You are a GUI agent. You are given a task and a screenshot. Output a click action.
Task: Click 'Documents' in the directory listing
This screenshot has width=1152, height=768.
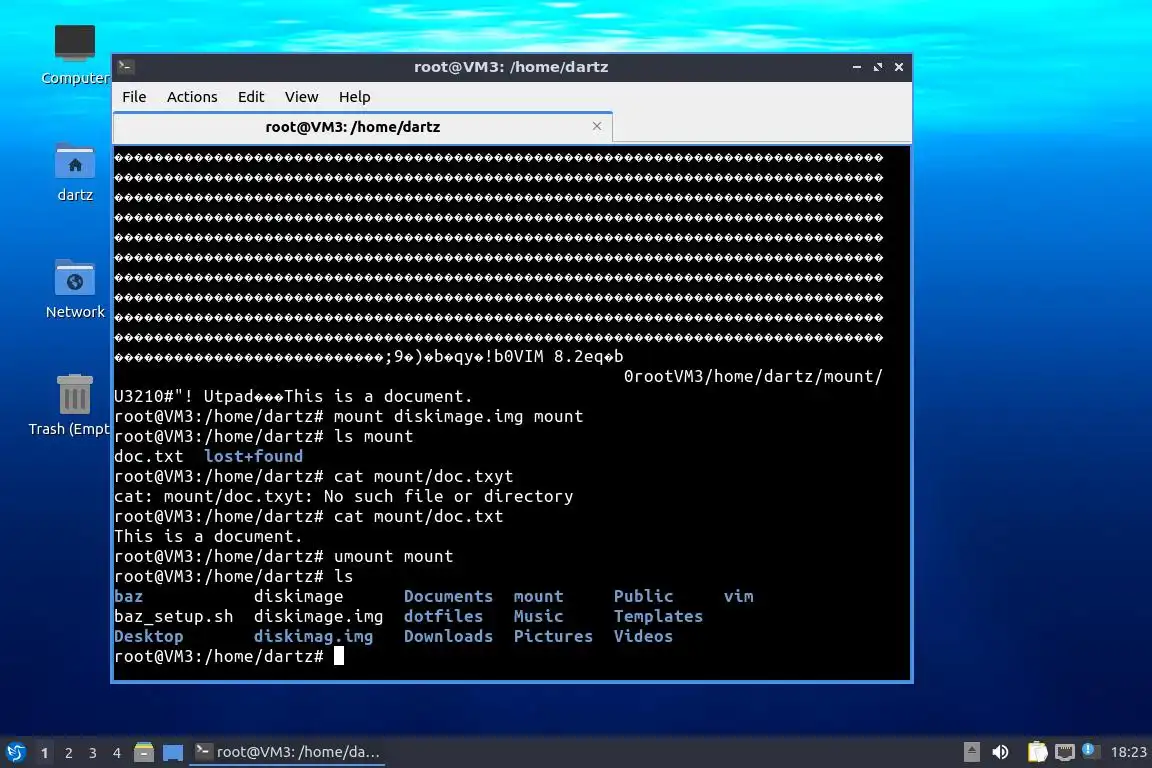[448, 596]
